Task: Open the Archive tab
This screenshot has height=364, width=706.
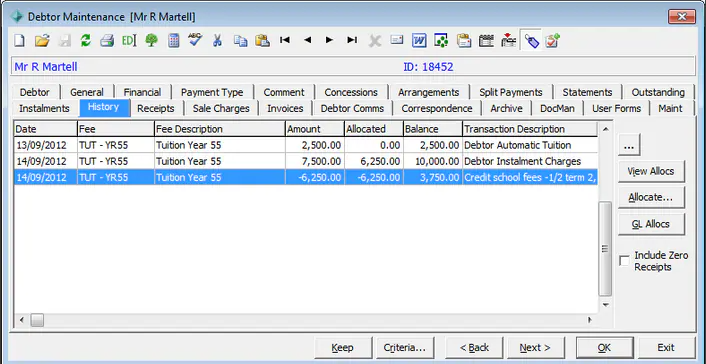Action: tap(507, 109)
